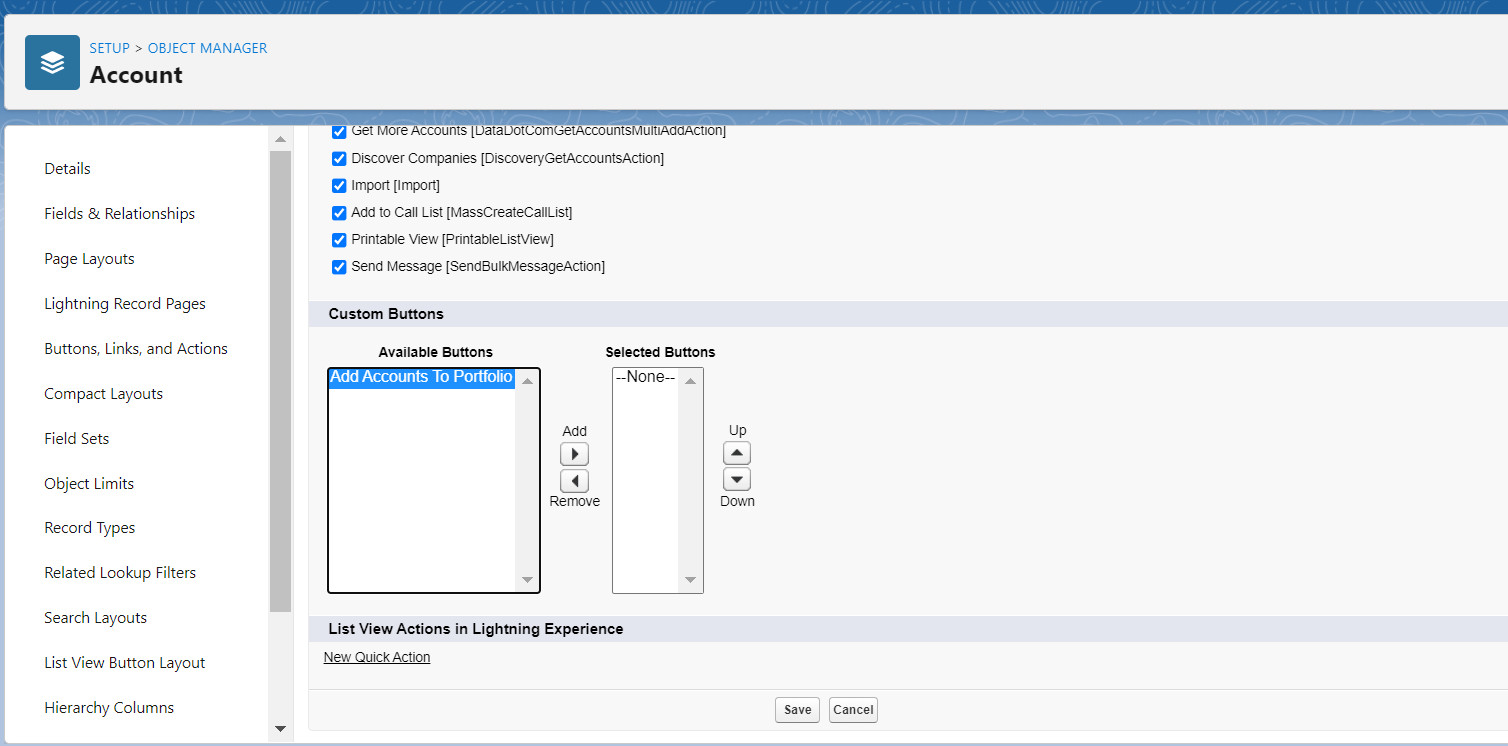Select Add Accounts To Portfolio in Available Buttons

coord(421,377)
